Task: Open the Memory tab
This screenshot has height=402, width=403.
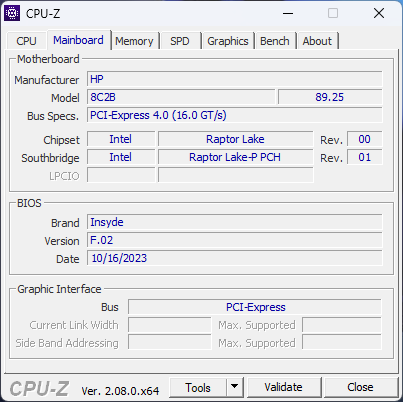Action: [x=134, y=41]
